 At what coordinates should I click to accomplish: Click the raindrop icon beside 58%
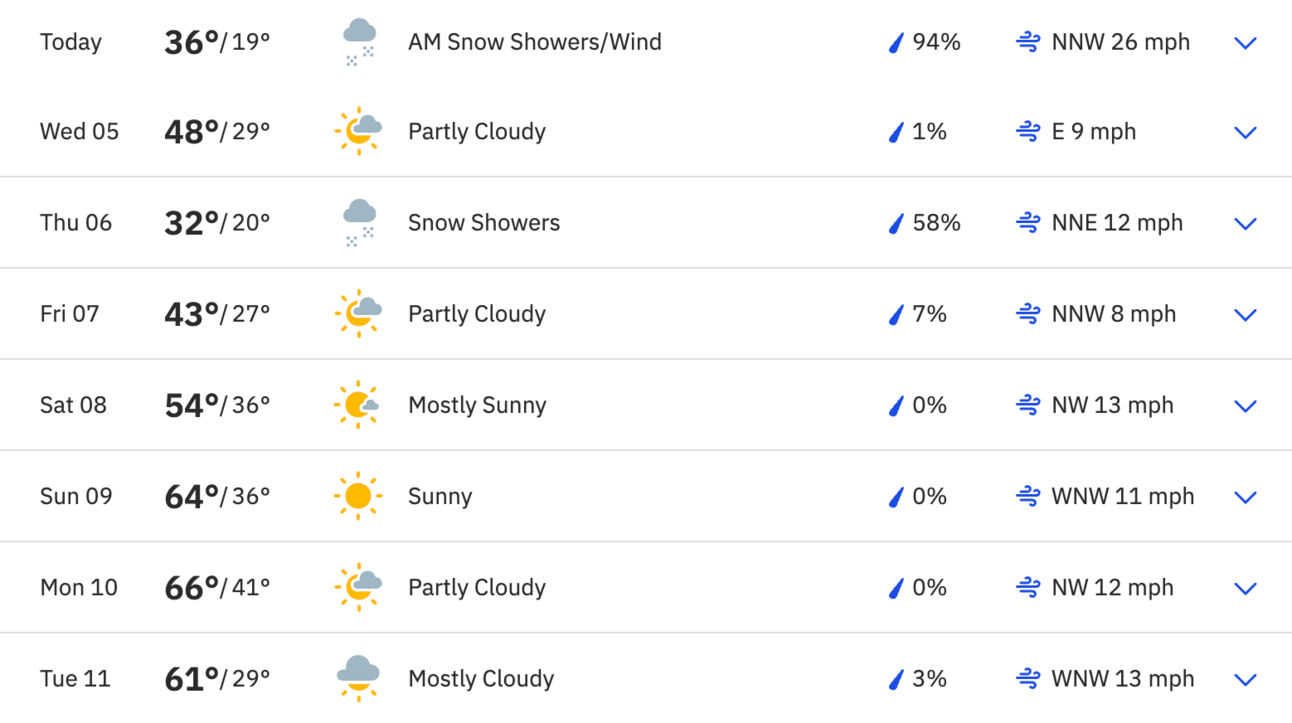click(x=897, y=223)
